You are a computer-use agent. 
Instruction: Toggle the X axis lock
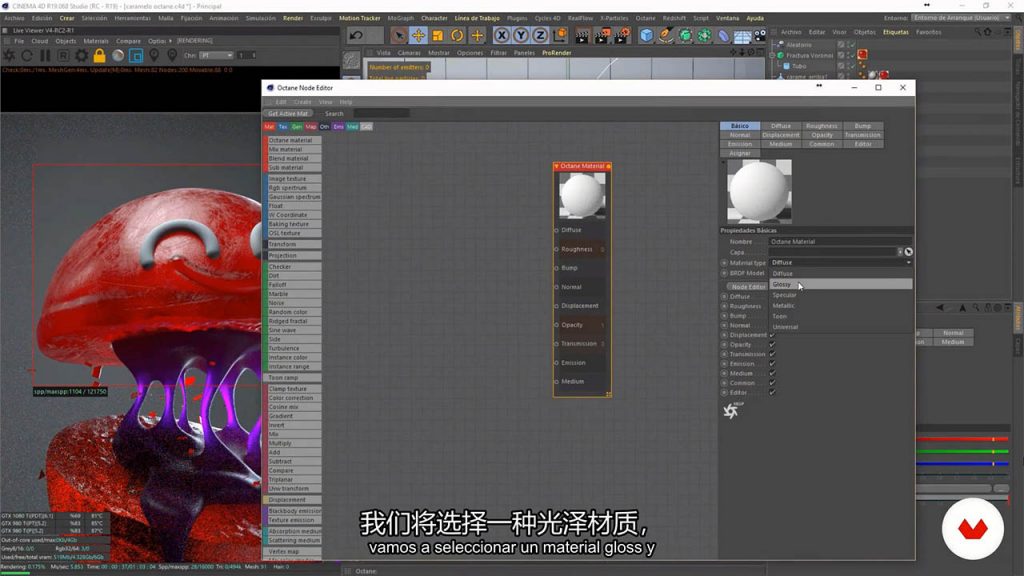[502, 35]
